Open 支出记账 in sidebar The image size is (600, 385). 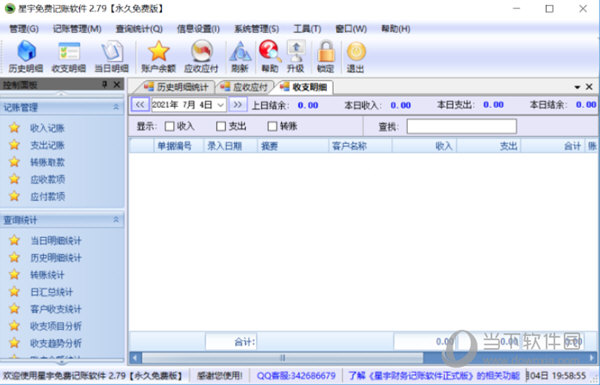[x=47, y=145]
